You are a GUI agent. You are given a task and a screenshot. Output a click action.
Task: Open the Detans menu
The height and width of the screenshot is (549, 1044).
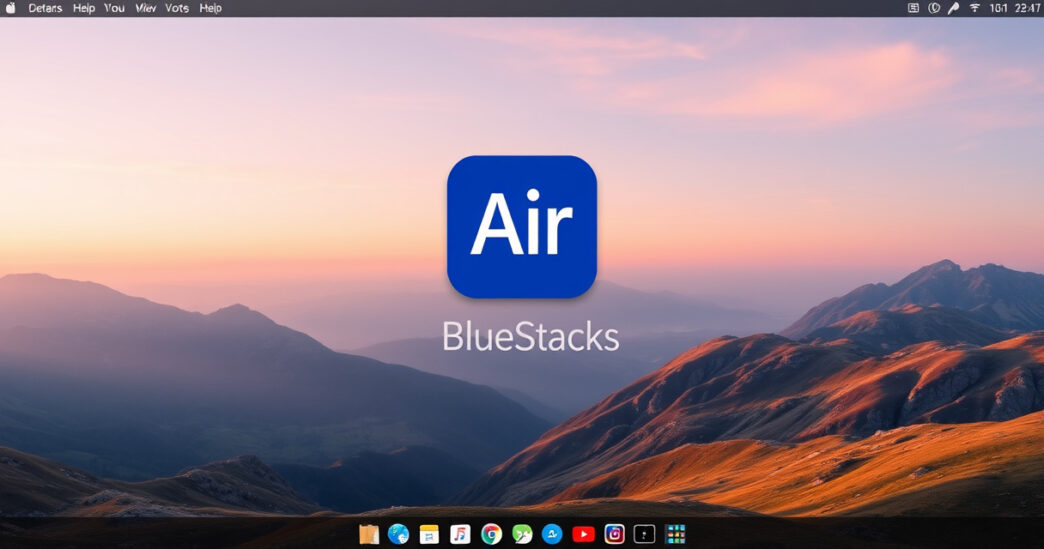(x=45, y=8)
